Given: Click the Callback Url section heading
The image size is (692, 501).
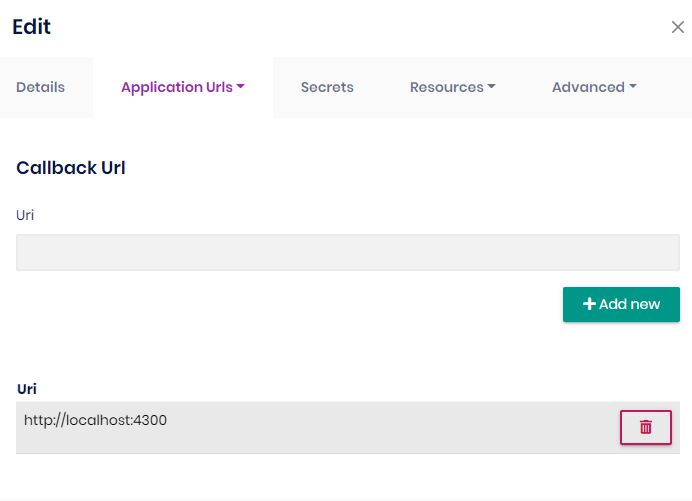Looking at the screenshot, I should click(70, 167).
